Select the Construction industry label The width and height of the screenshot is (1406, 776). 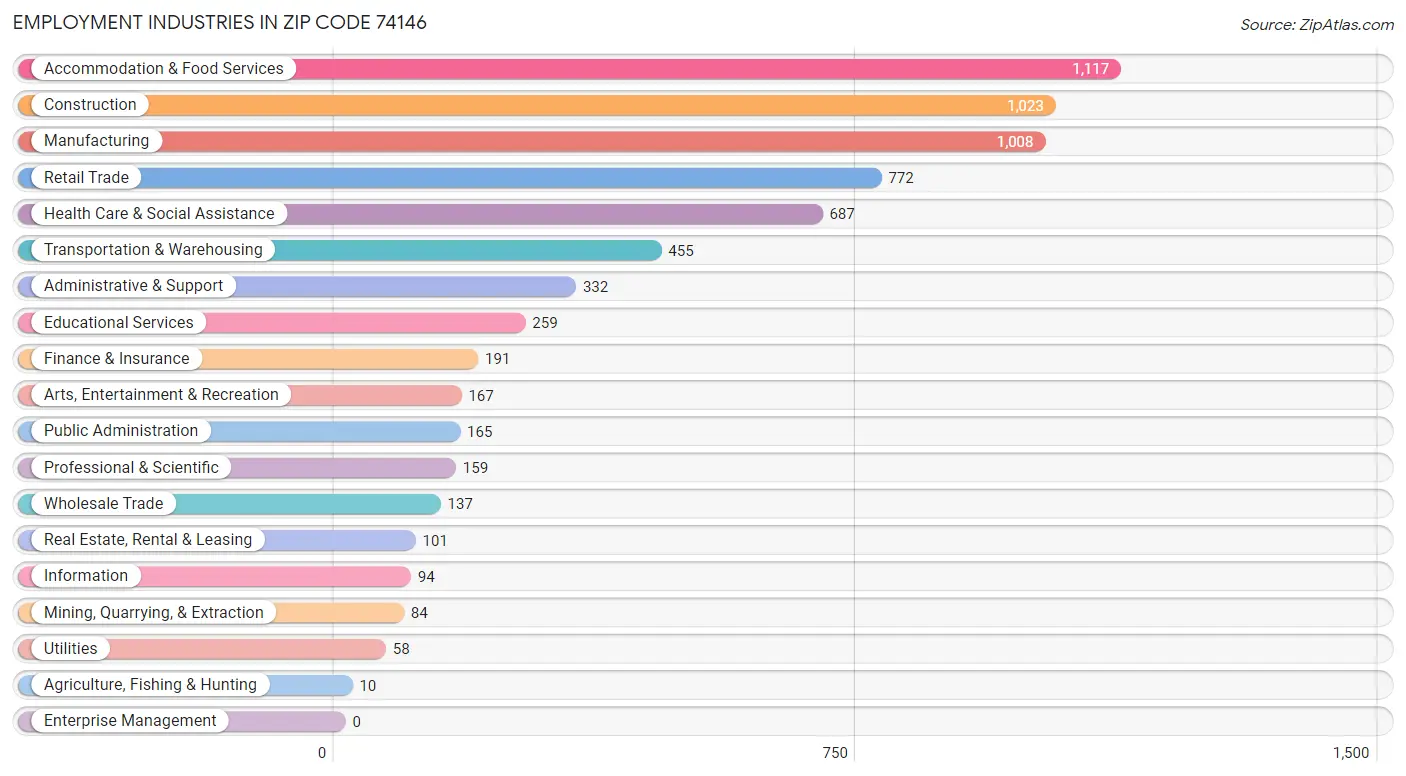pyautogui.click(x=90, y=105)
